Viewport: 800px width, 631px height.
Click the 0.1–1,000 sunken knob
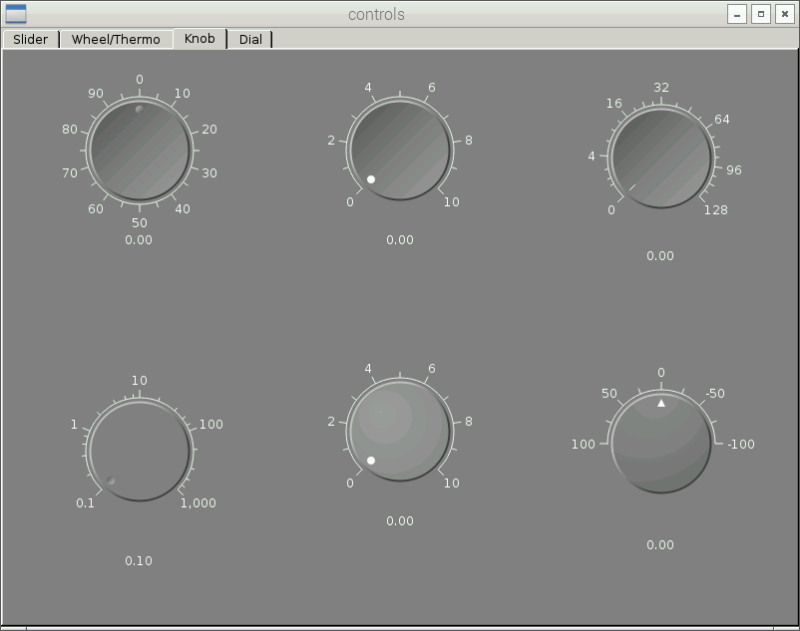139,450
